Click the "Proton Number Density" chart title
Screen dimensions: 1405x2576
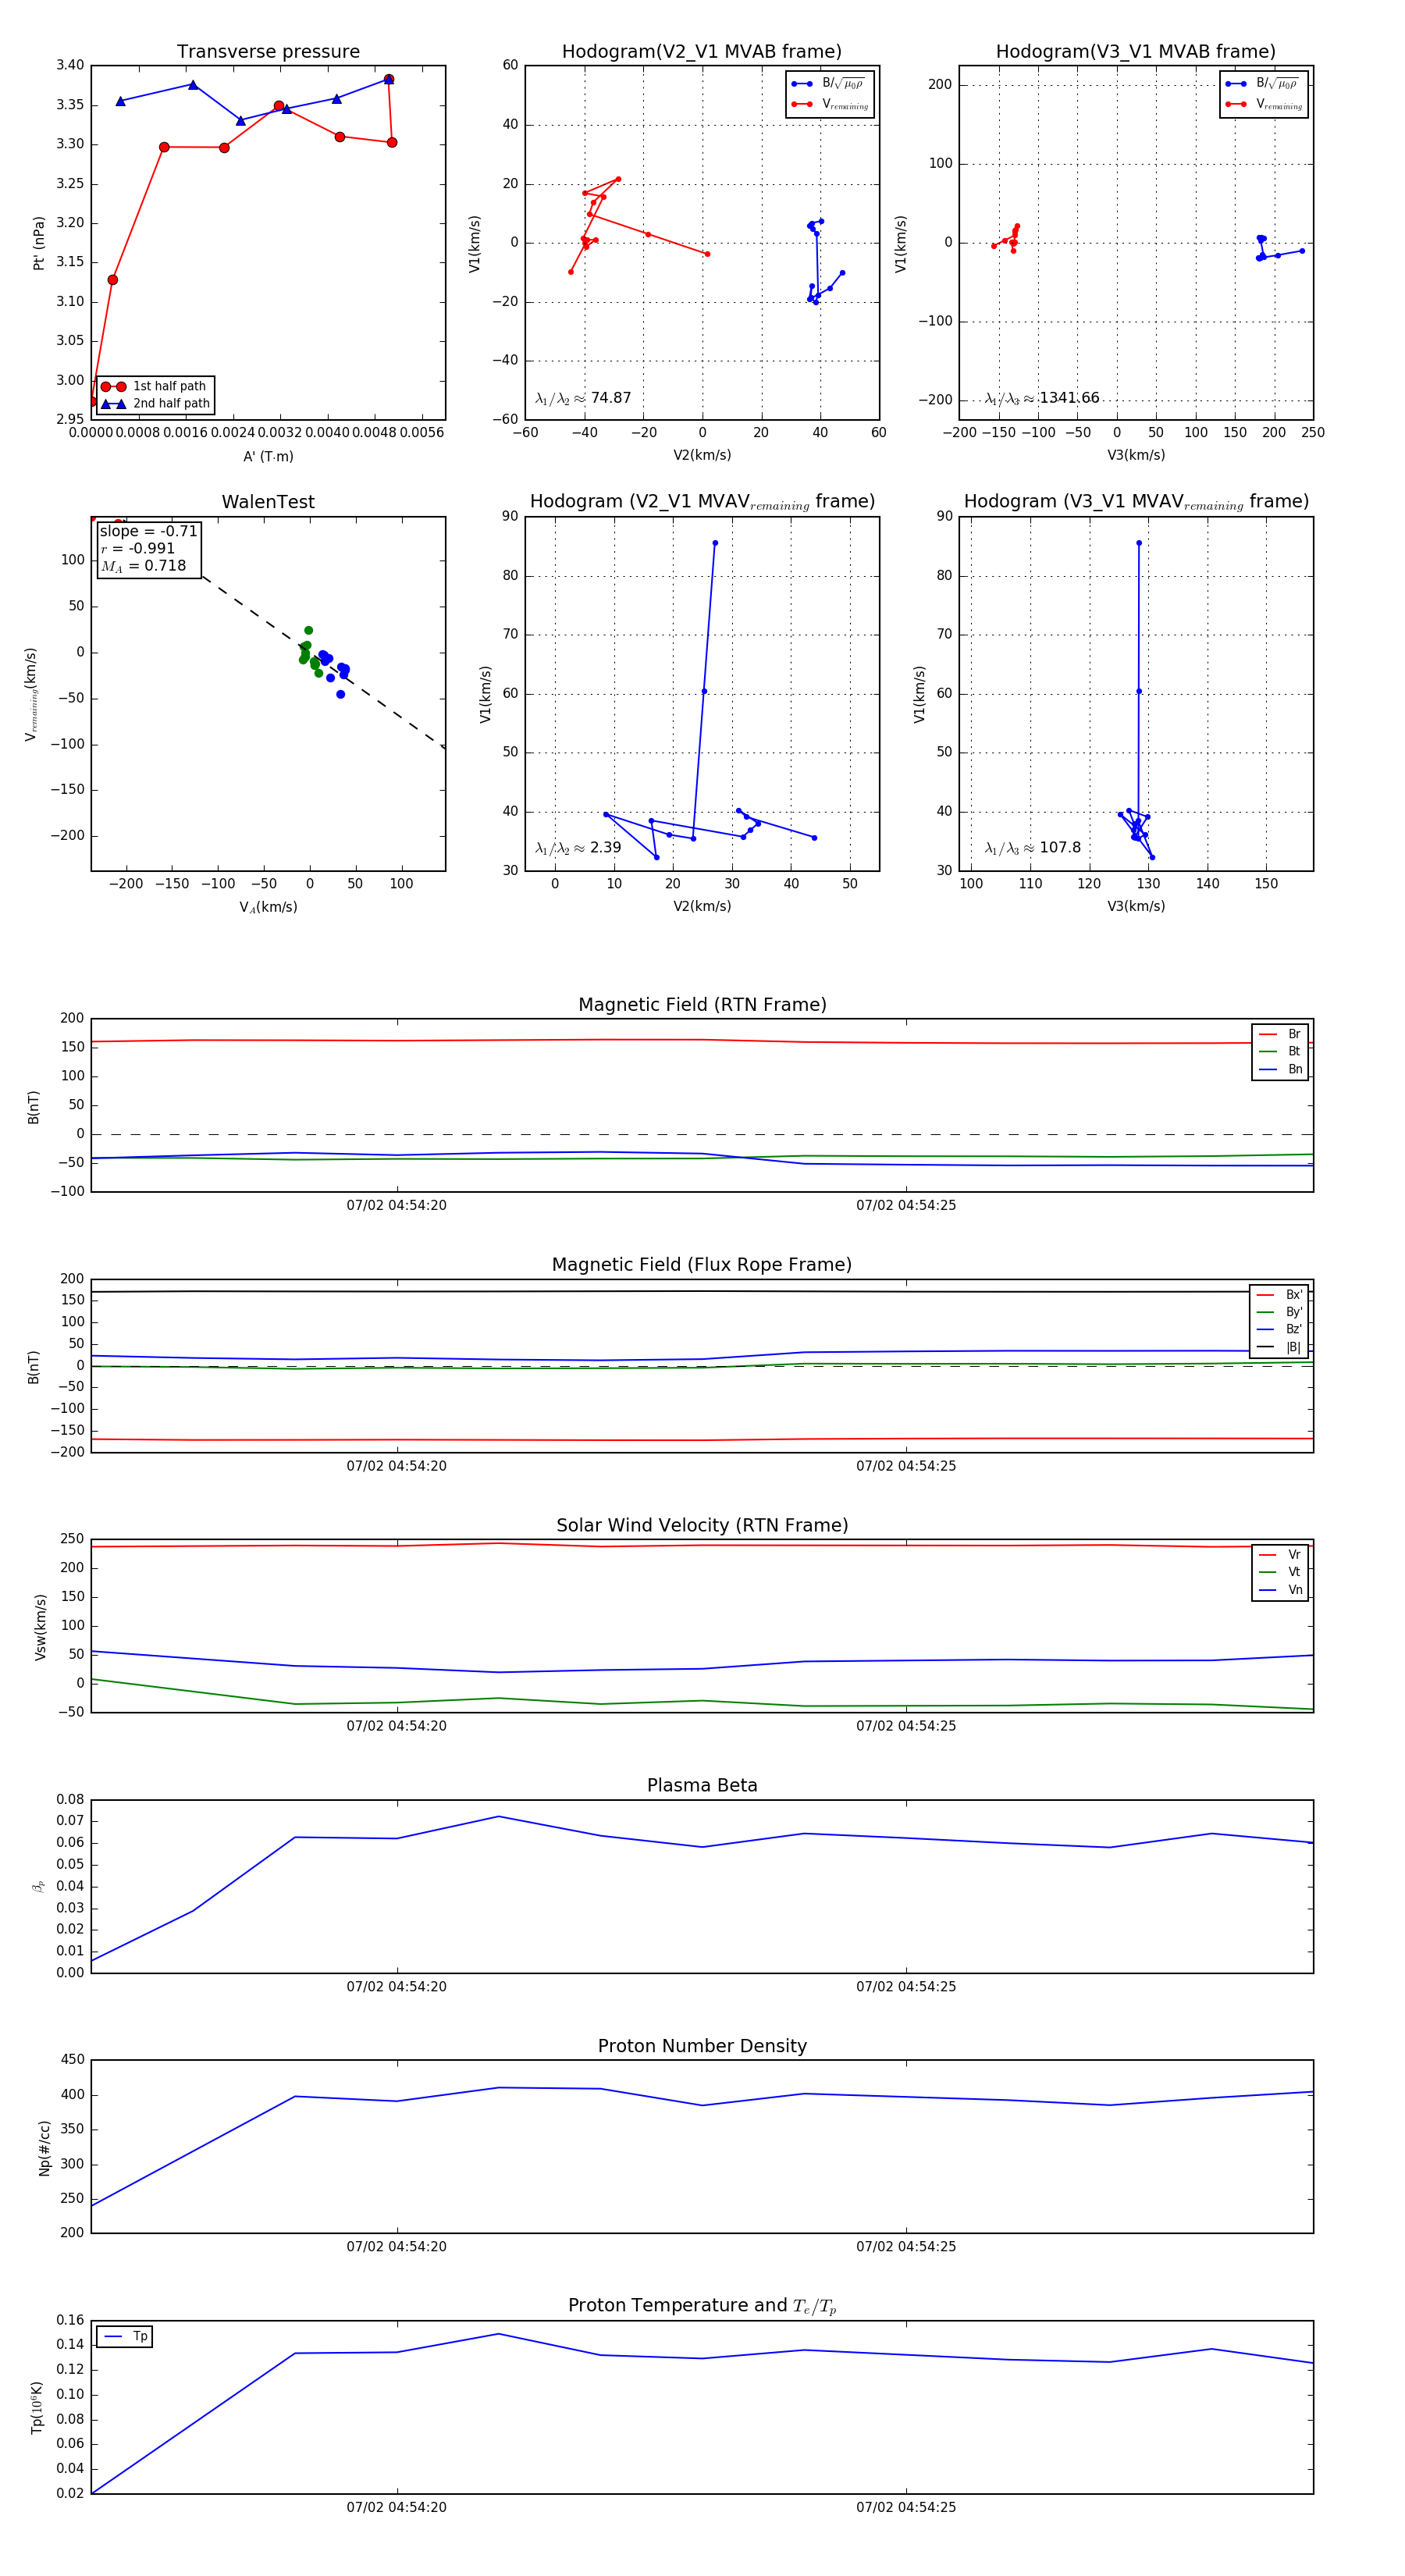coord(702,2046)
